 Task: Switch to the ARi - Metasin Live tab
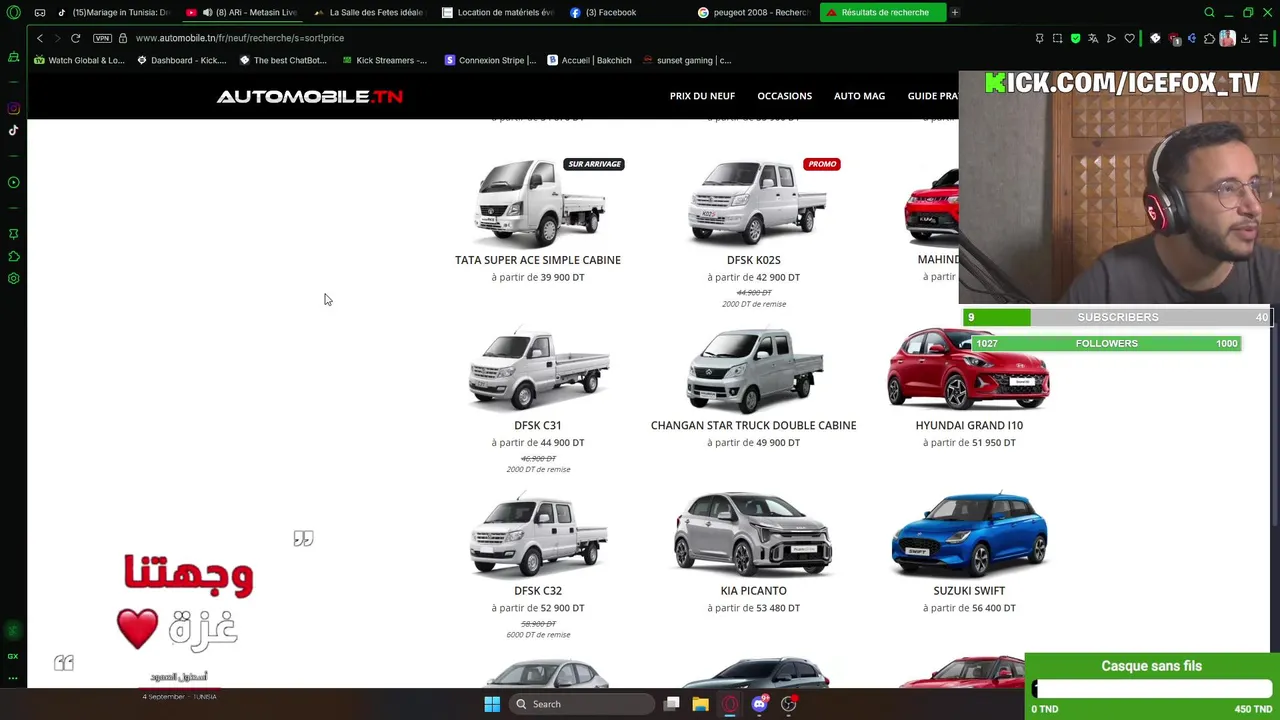(242, 12)
